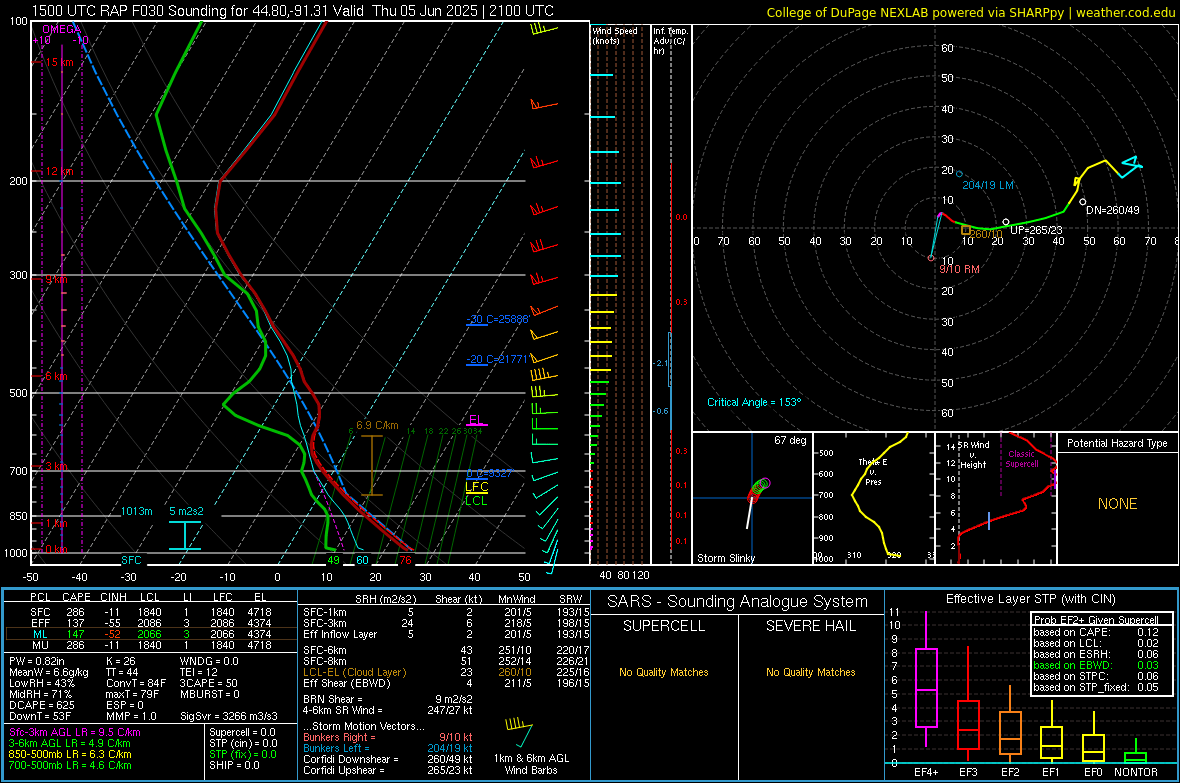Click the magenta EL level label

(475, 419)
